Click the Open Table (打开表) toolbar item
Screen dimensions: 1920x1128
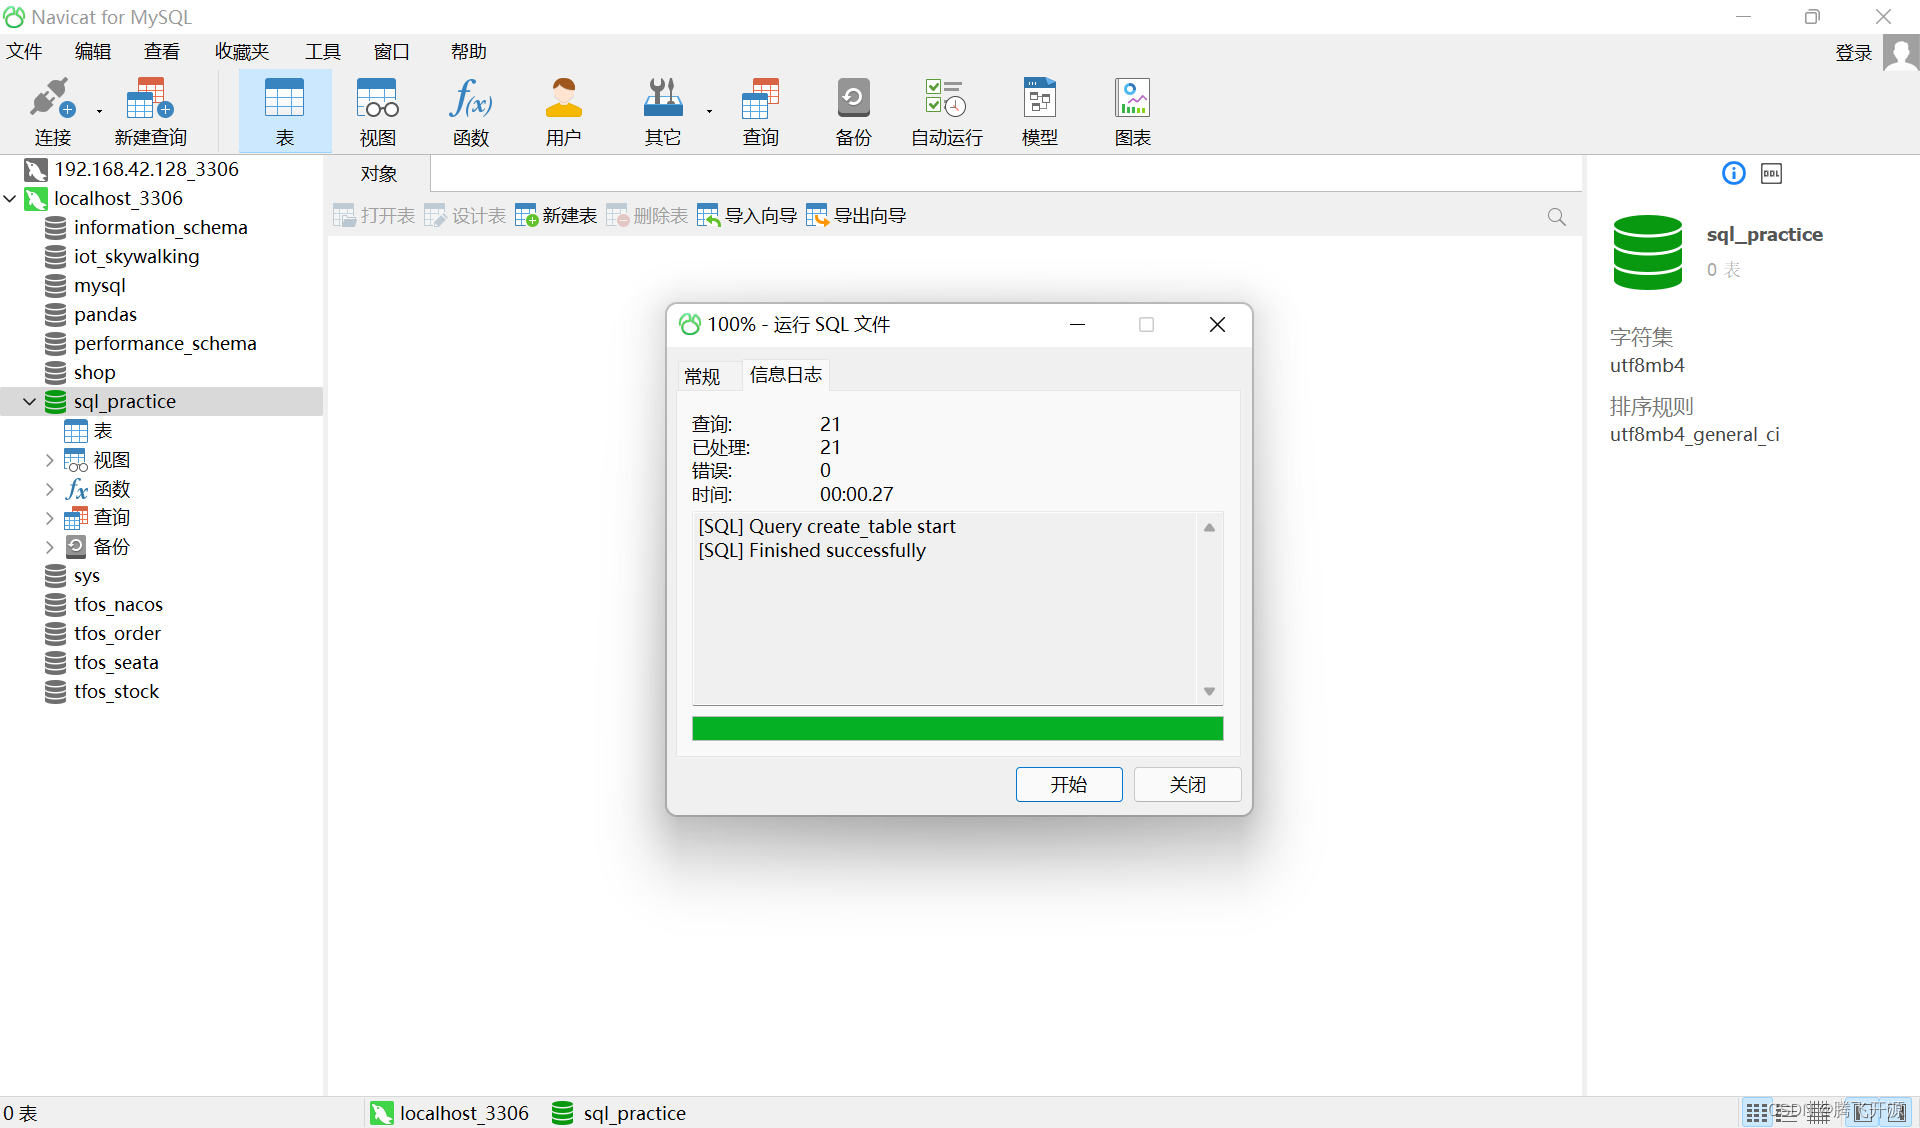tap(374, 215)
